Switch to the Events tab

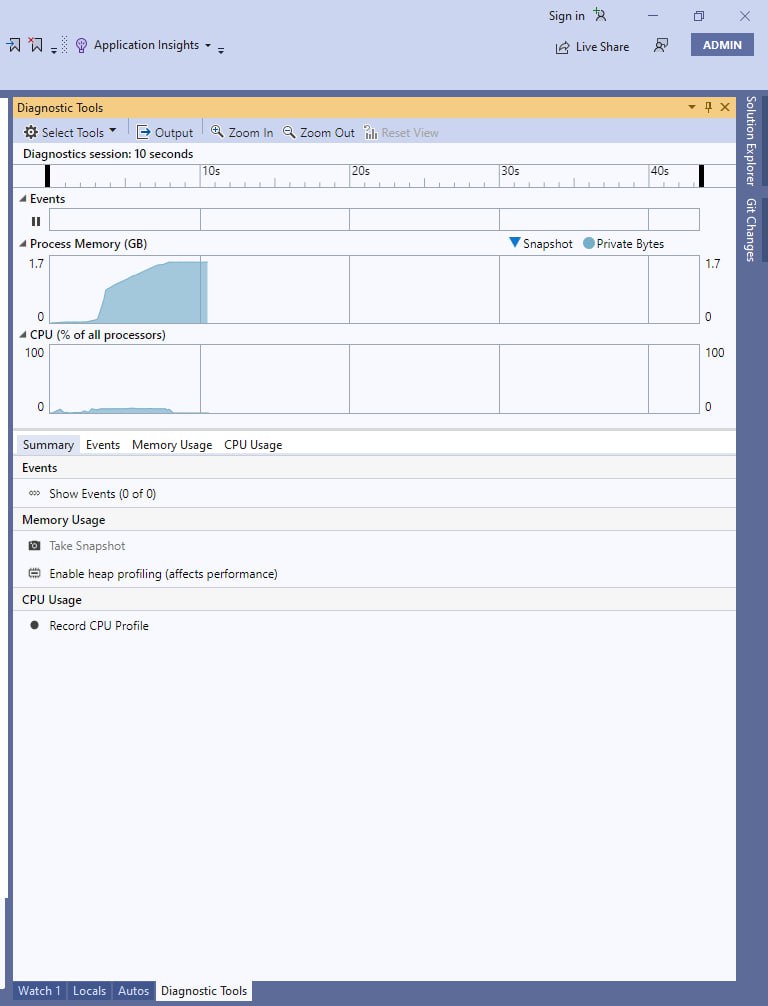click(x=103, y=445)
